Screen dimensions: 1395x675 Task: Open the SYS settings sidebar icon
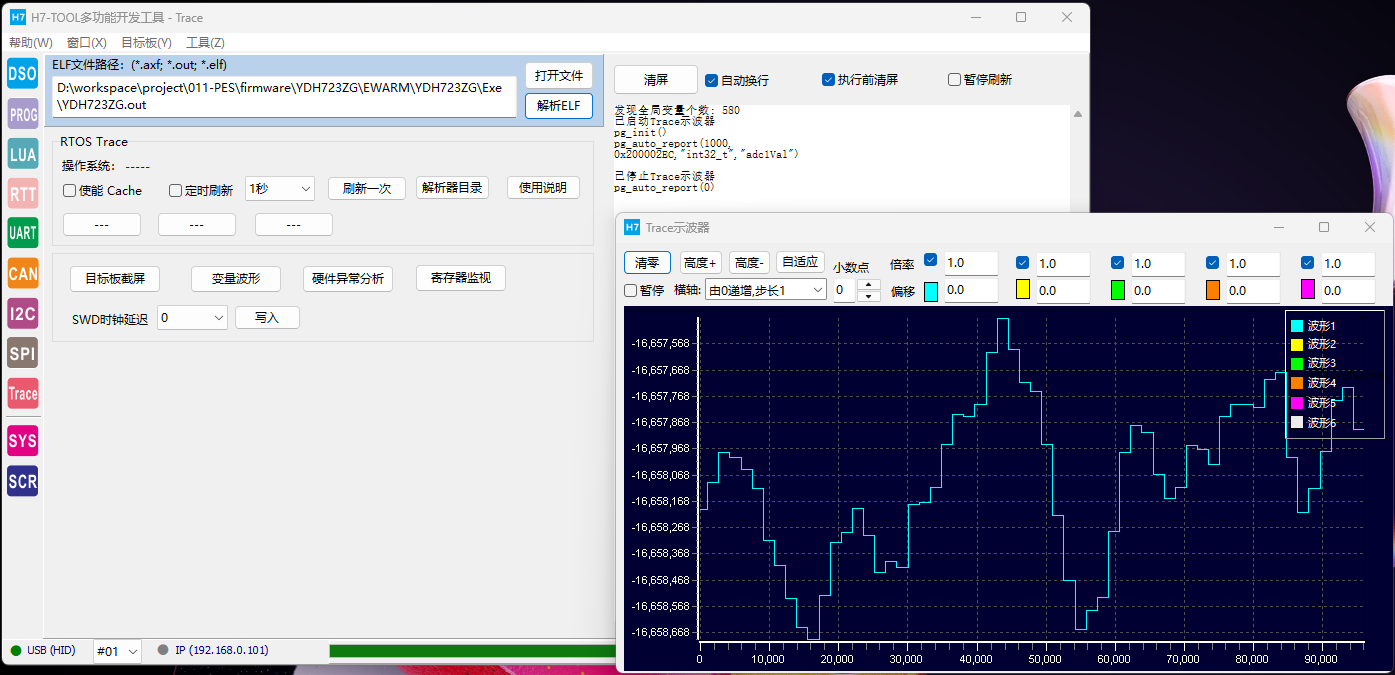[x=22, y=440]
